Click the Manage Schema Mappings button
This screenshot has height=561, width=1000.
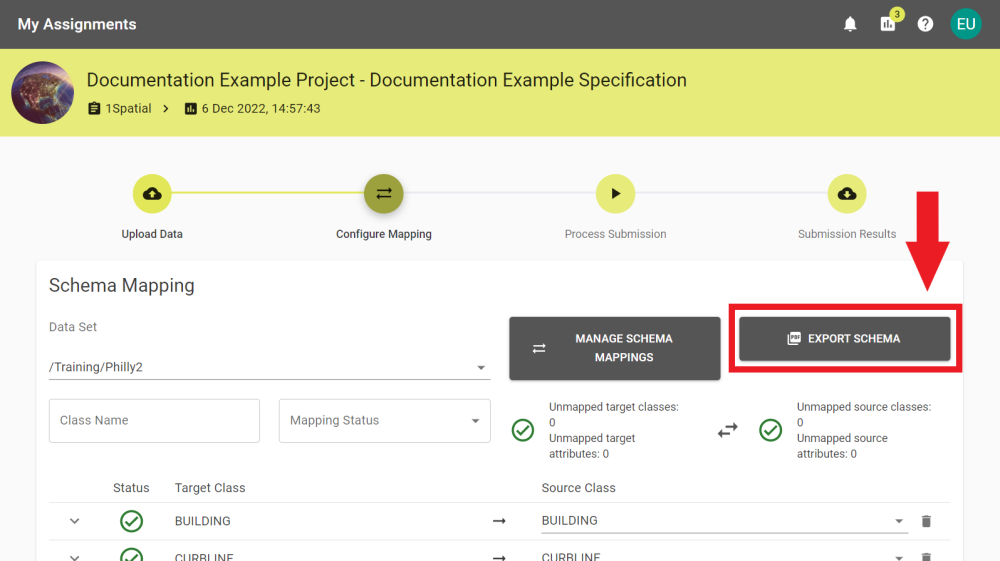point(614,348)
